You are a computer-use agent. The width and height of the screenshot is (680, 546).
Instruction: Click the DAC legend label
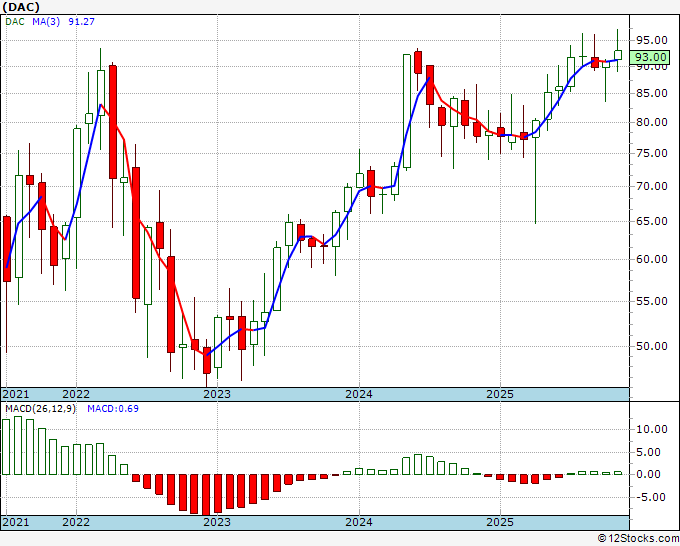point(15,22)
